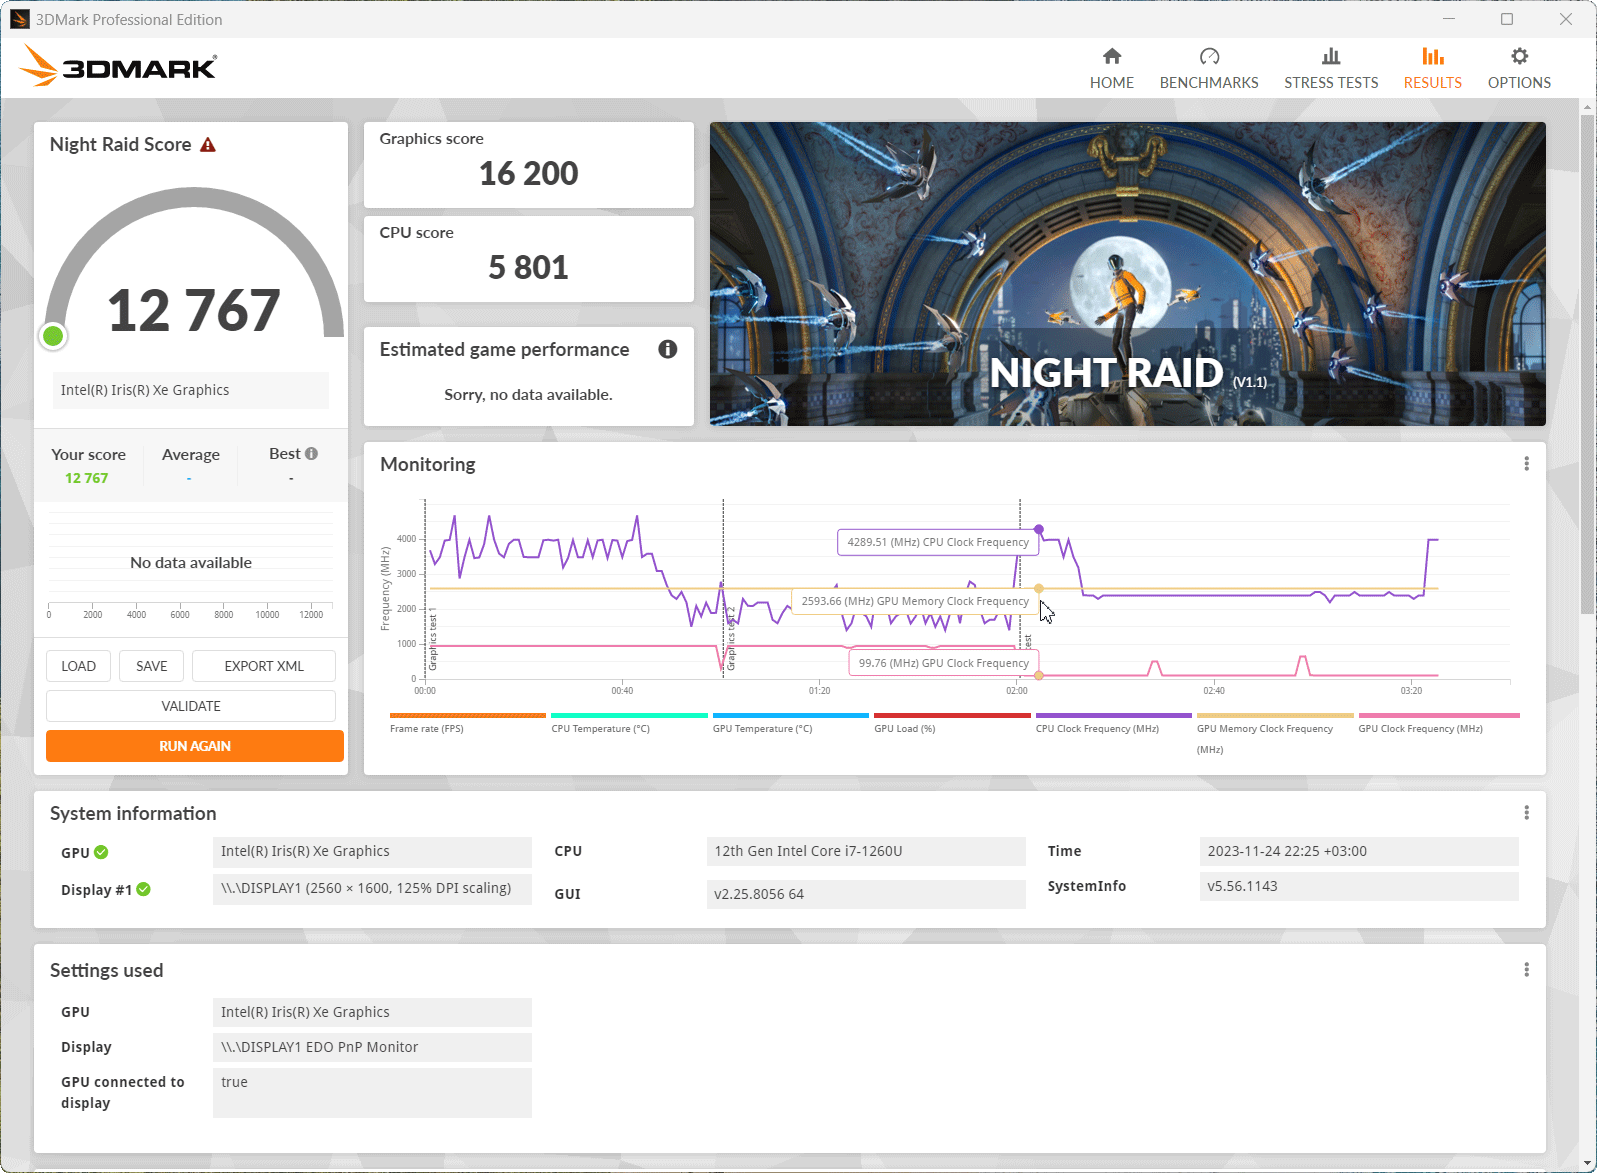Select the GPU connected to display value true
This screenshot has height=1173, width=1597.
click(x=372, y=1092)
